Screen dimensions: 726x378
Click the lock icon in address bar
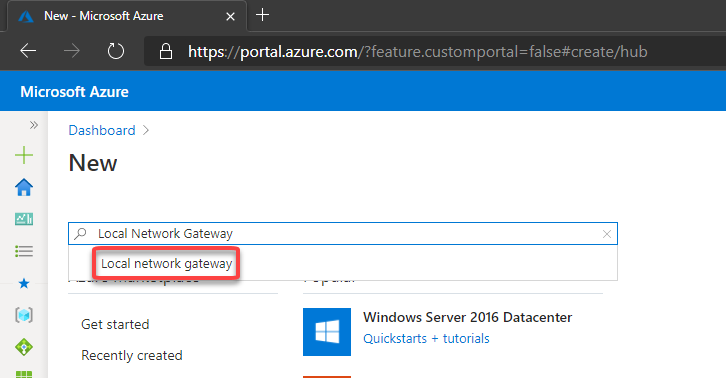click(x=166, y=51)
